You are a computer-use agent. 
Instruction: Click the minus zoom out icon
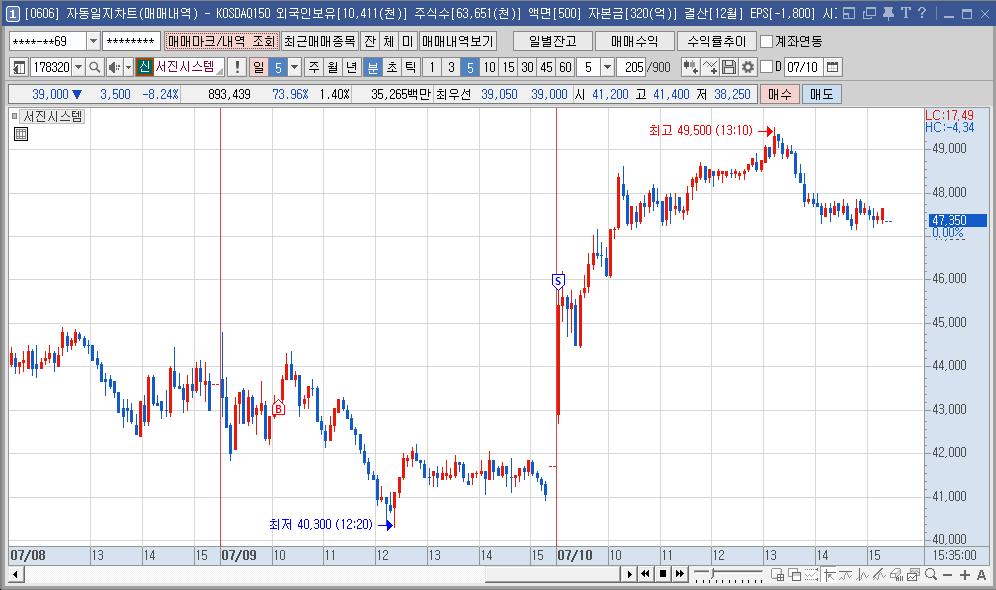point(948,575)
